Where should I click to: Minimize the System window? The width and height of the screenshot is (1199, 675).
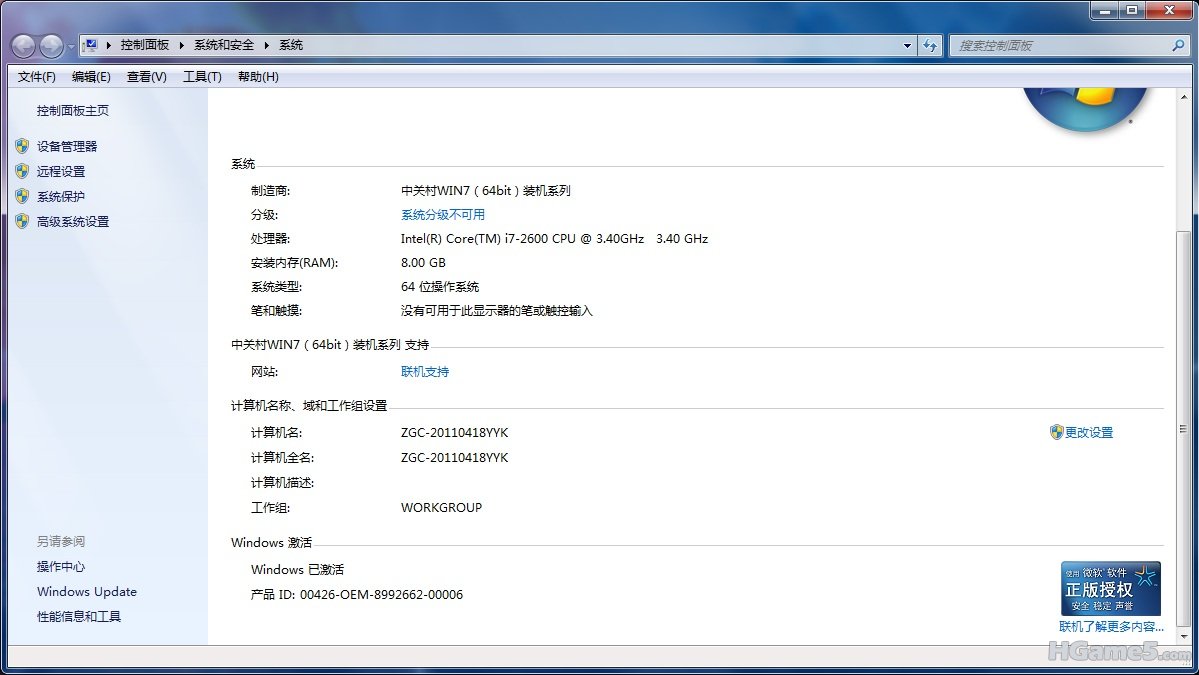[1104, 10]
